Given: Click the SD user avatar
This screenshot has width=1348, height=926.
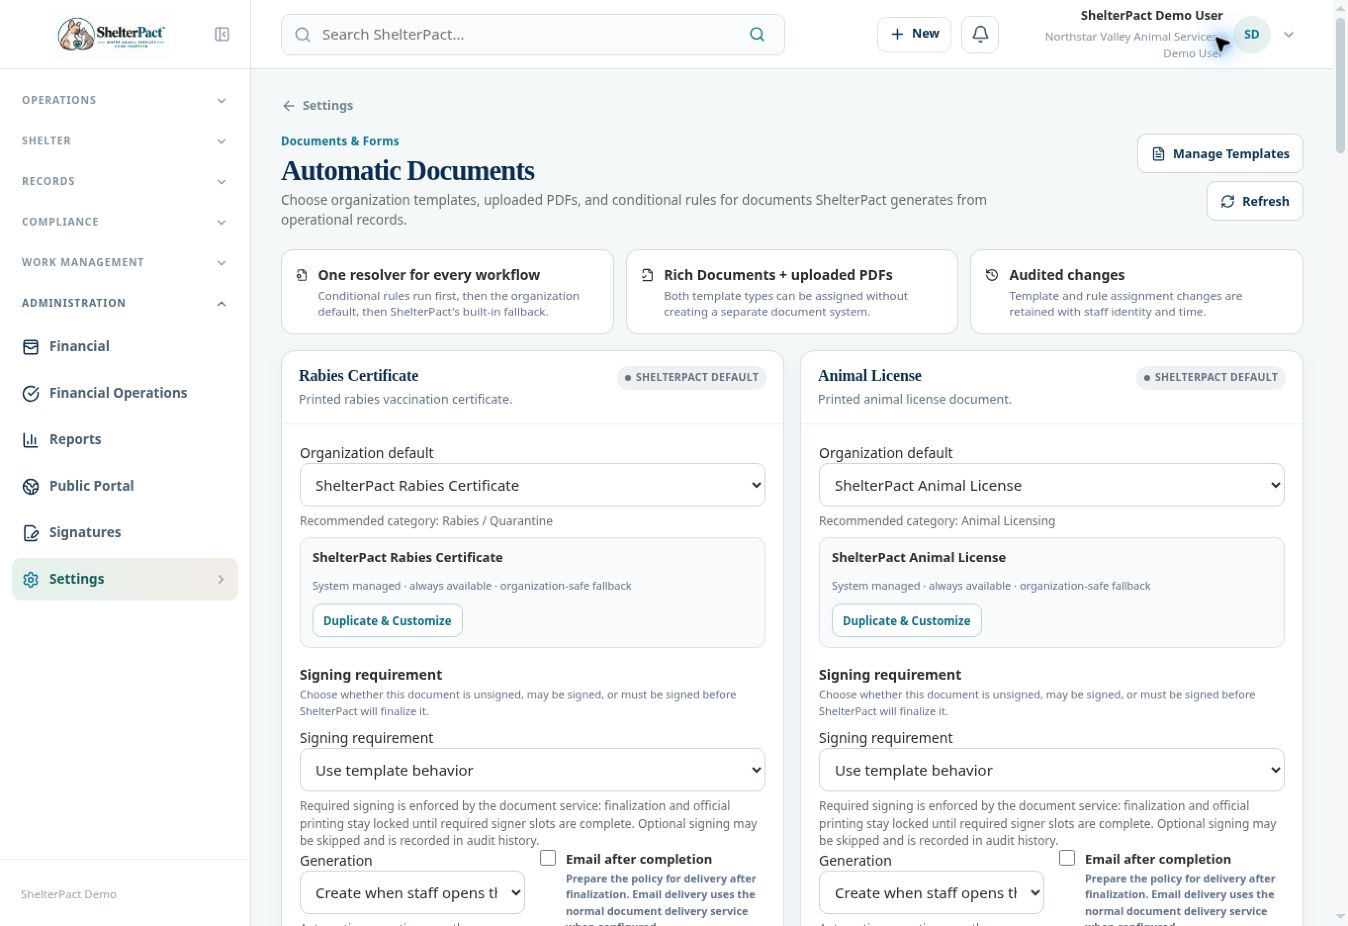Looking at the screenshot, I should click(1251, 34).
